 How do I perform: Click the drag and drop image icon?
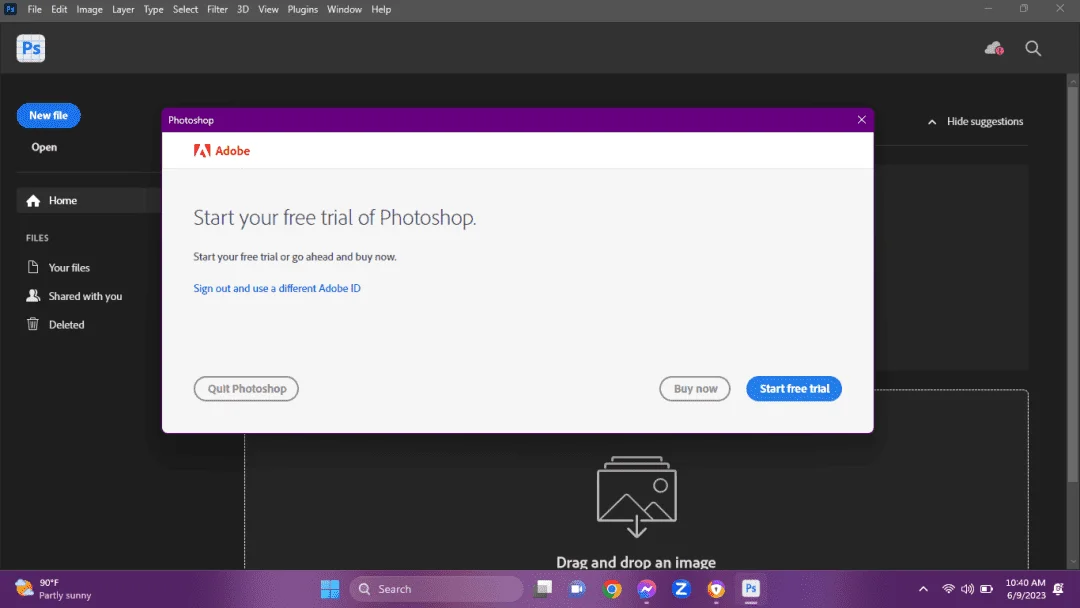636,496
